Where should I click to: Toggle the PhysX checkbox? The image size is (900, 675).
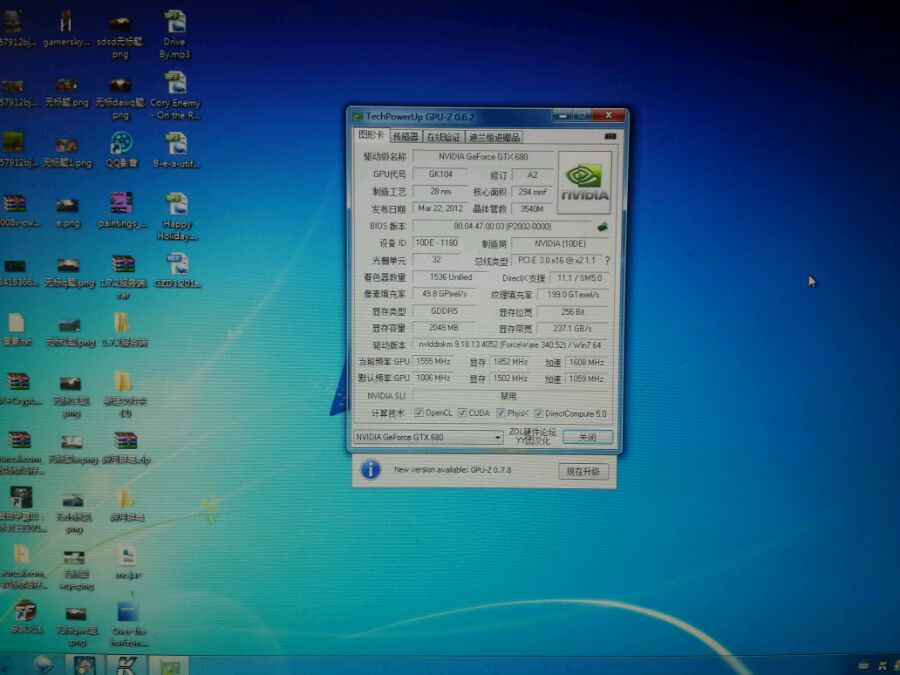coord(501,413)
